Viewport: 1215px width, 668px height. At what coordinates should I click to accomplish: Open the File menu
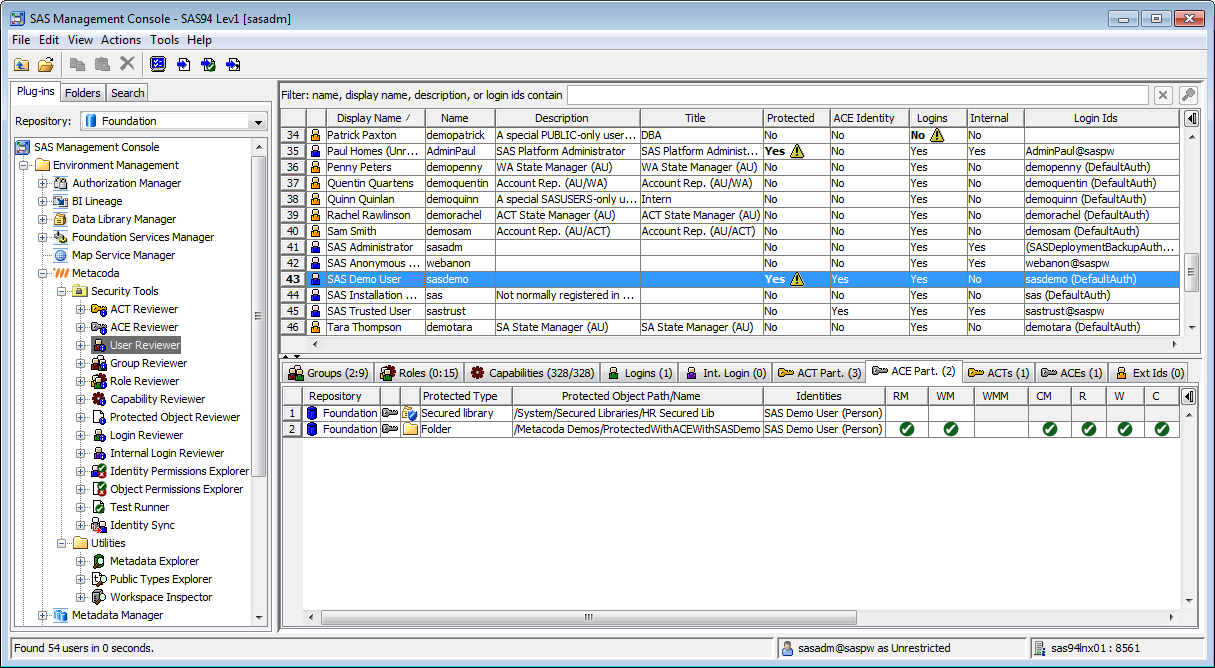tap(21, 40)
